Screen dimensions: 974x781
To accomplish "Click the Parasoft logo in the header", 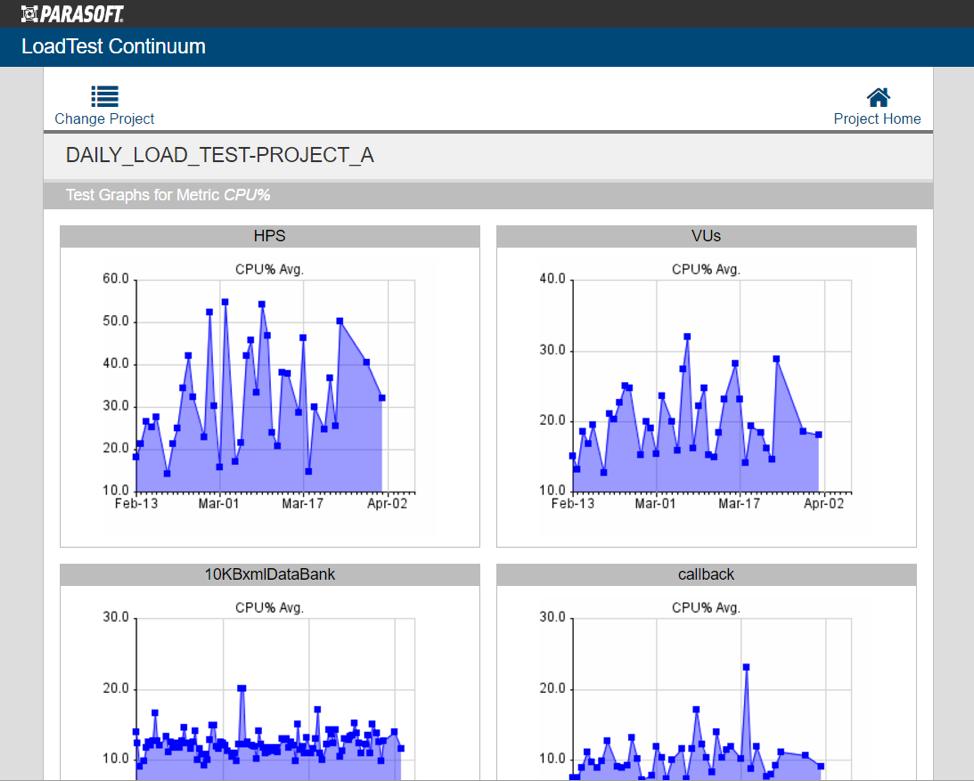I will pos(72,14).
